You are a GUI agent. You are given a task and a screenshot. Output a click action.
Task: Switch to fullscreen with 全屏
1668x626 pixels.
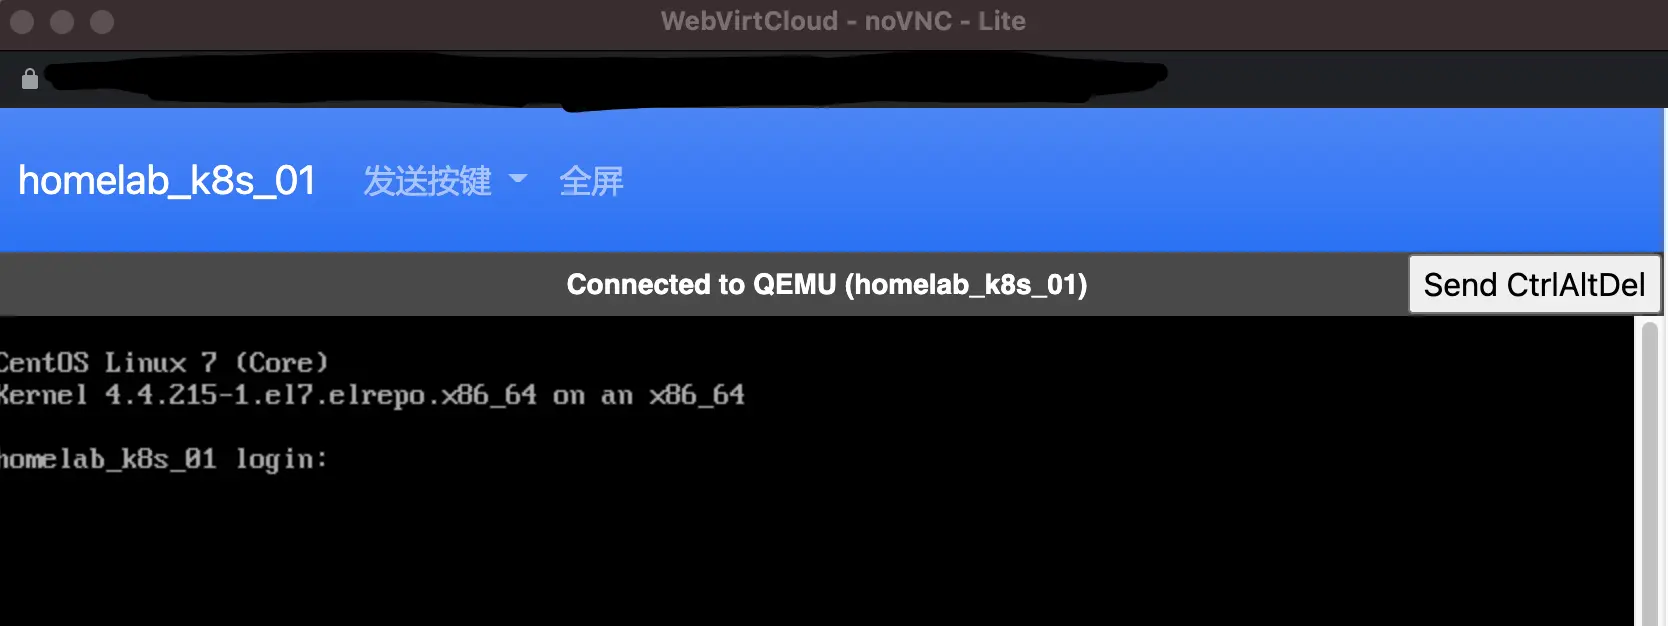591,181
